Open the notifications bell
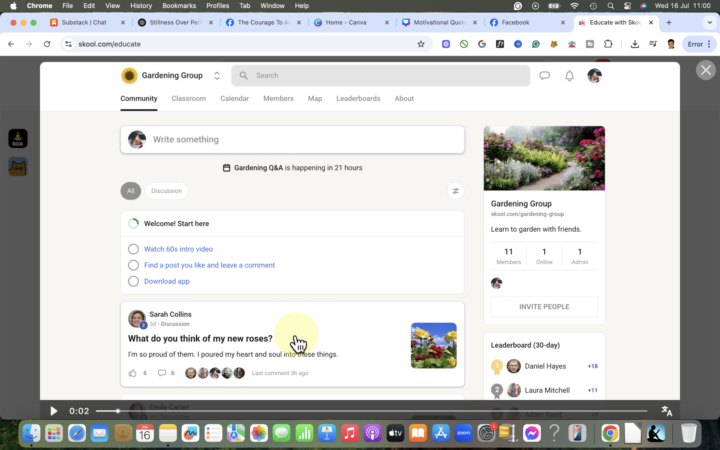 click(569, 76)
